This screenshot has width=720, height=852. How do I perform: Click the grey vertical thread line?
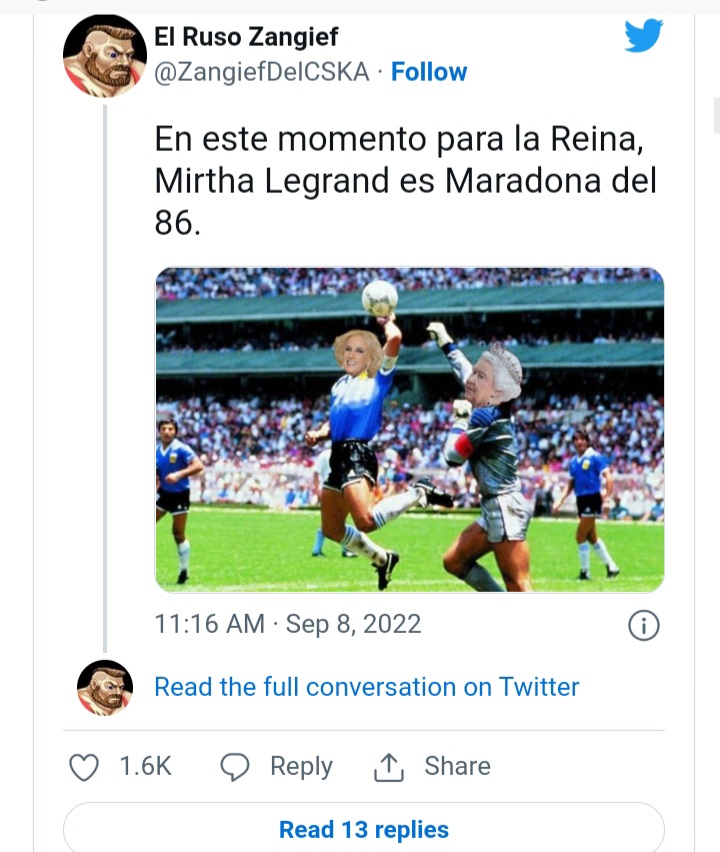click(x=105, y=380)
